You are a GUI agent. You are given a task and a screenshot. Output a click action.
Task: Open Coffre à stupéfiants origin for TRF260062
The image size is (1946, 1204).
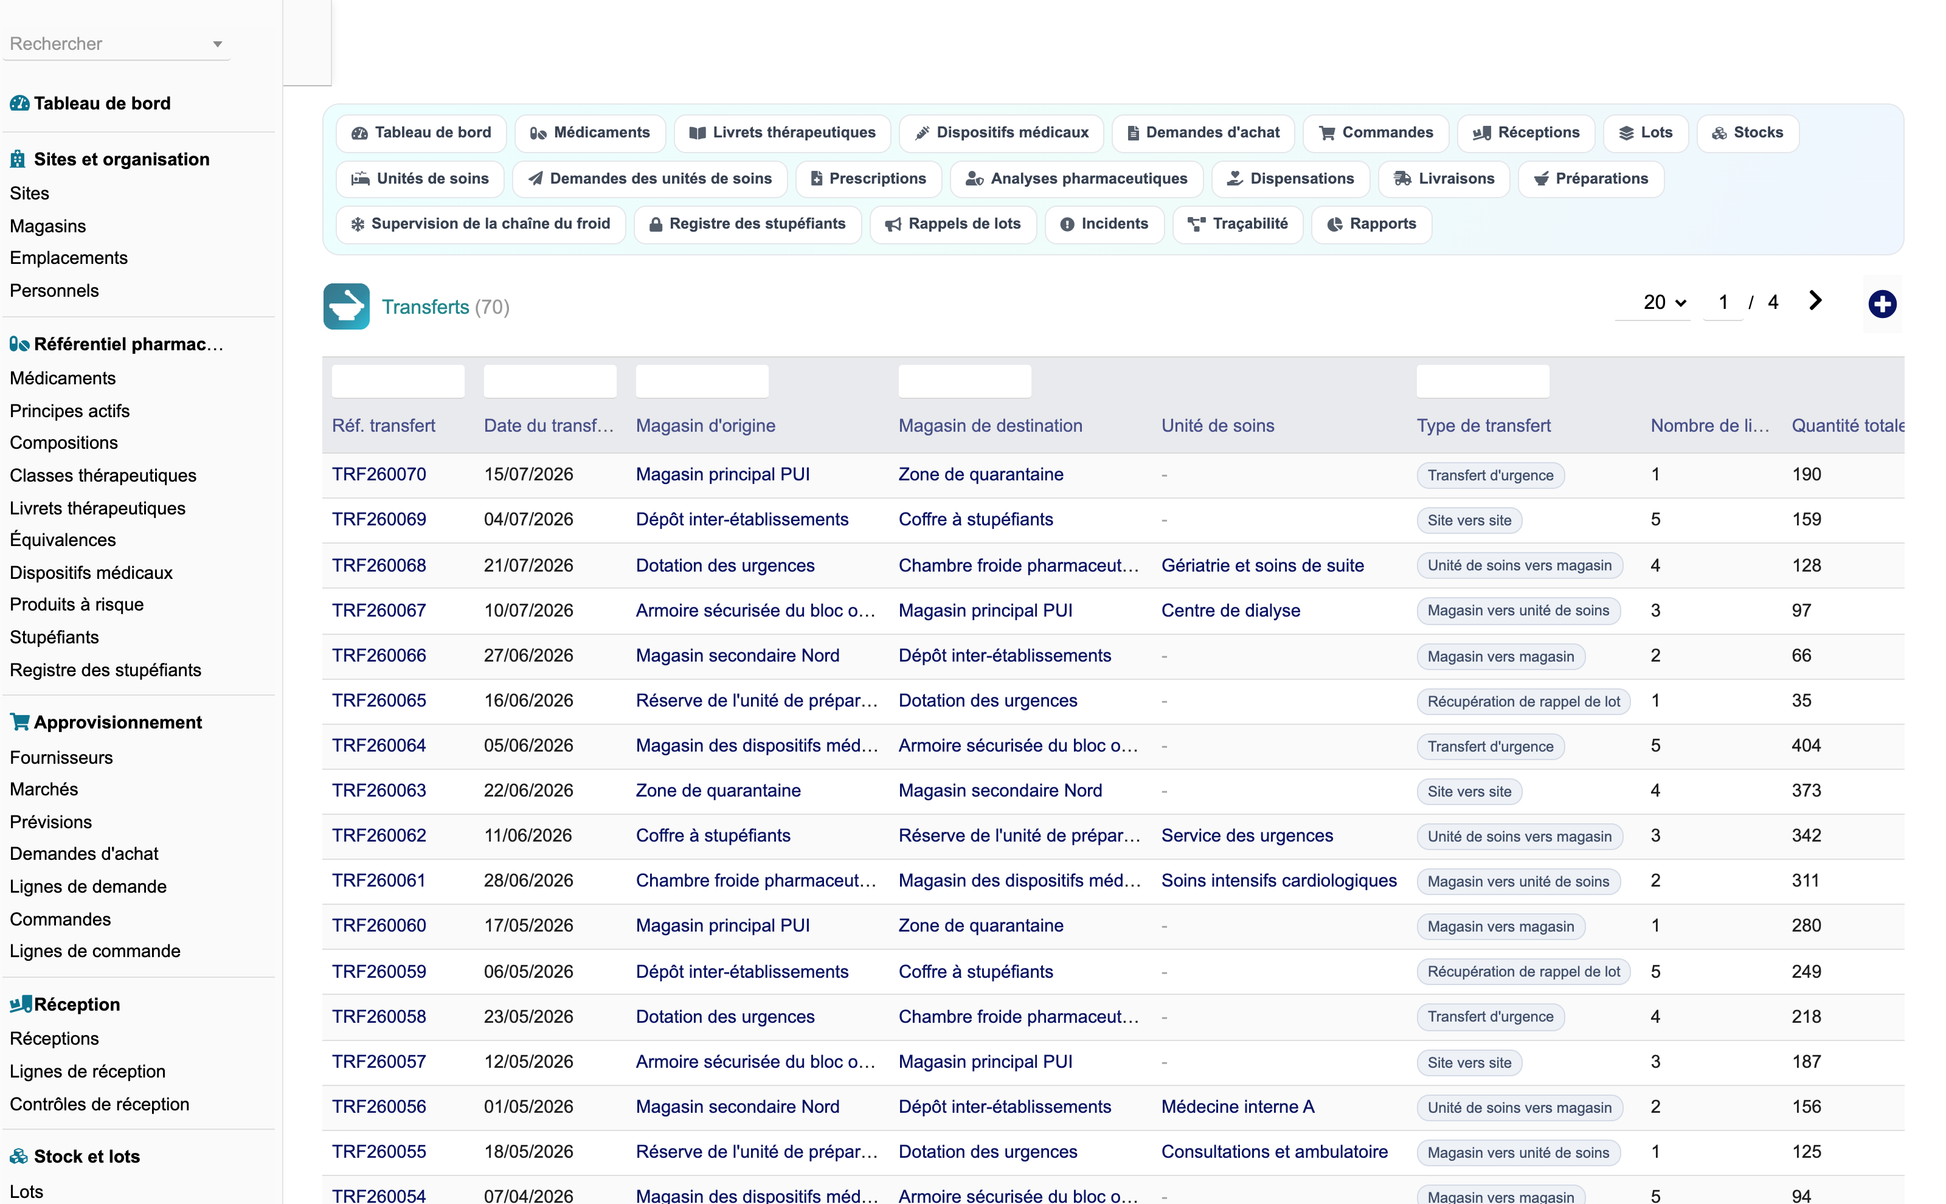pos(713,836)
